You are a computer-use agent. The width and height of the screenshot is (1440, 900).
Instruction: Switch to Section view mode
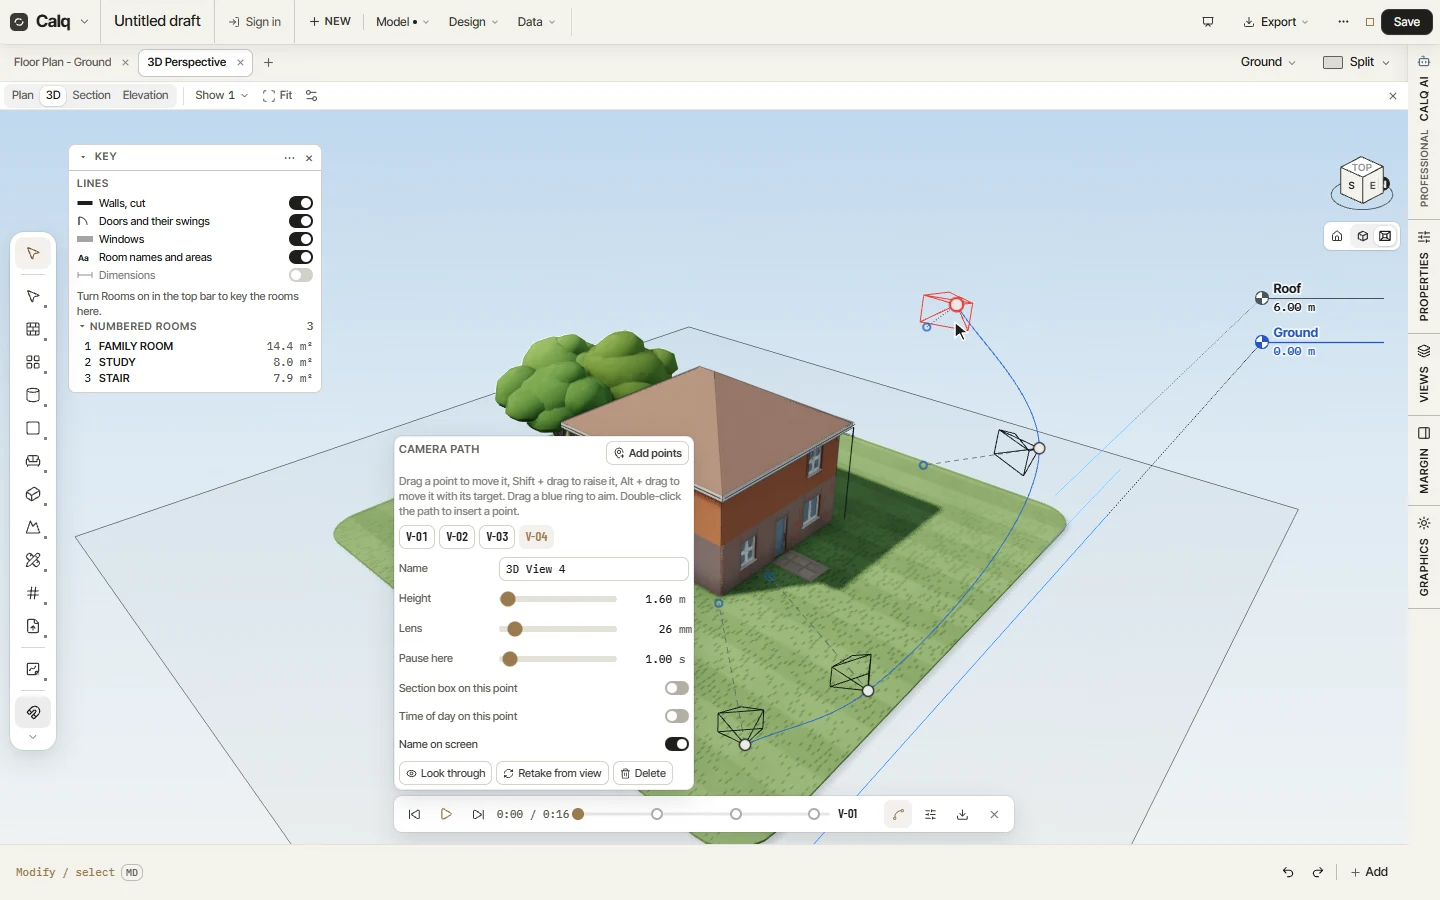pos(91,96)
